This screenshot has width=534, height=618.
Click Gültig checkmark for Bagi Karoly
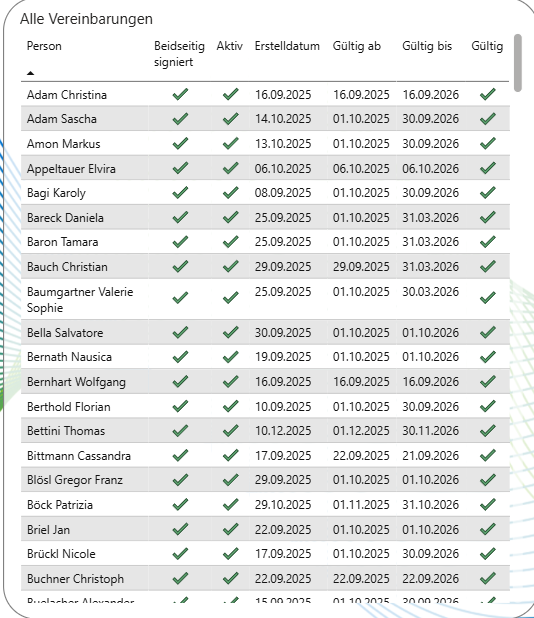487,193
